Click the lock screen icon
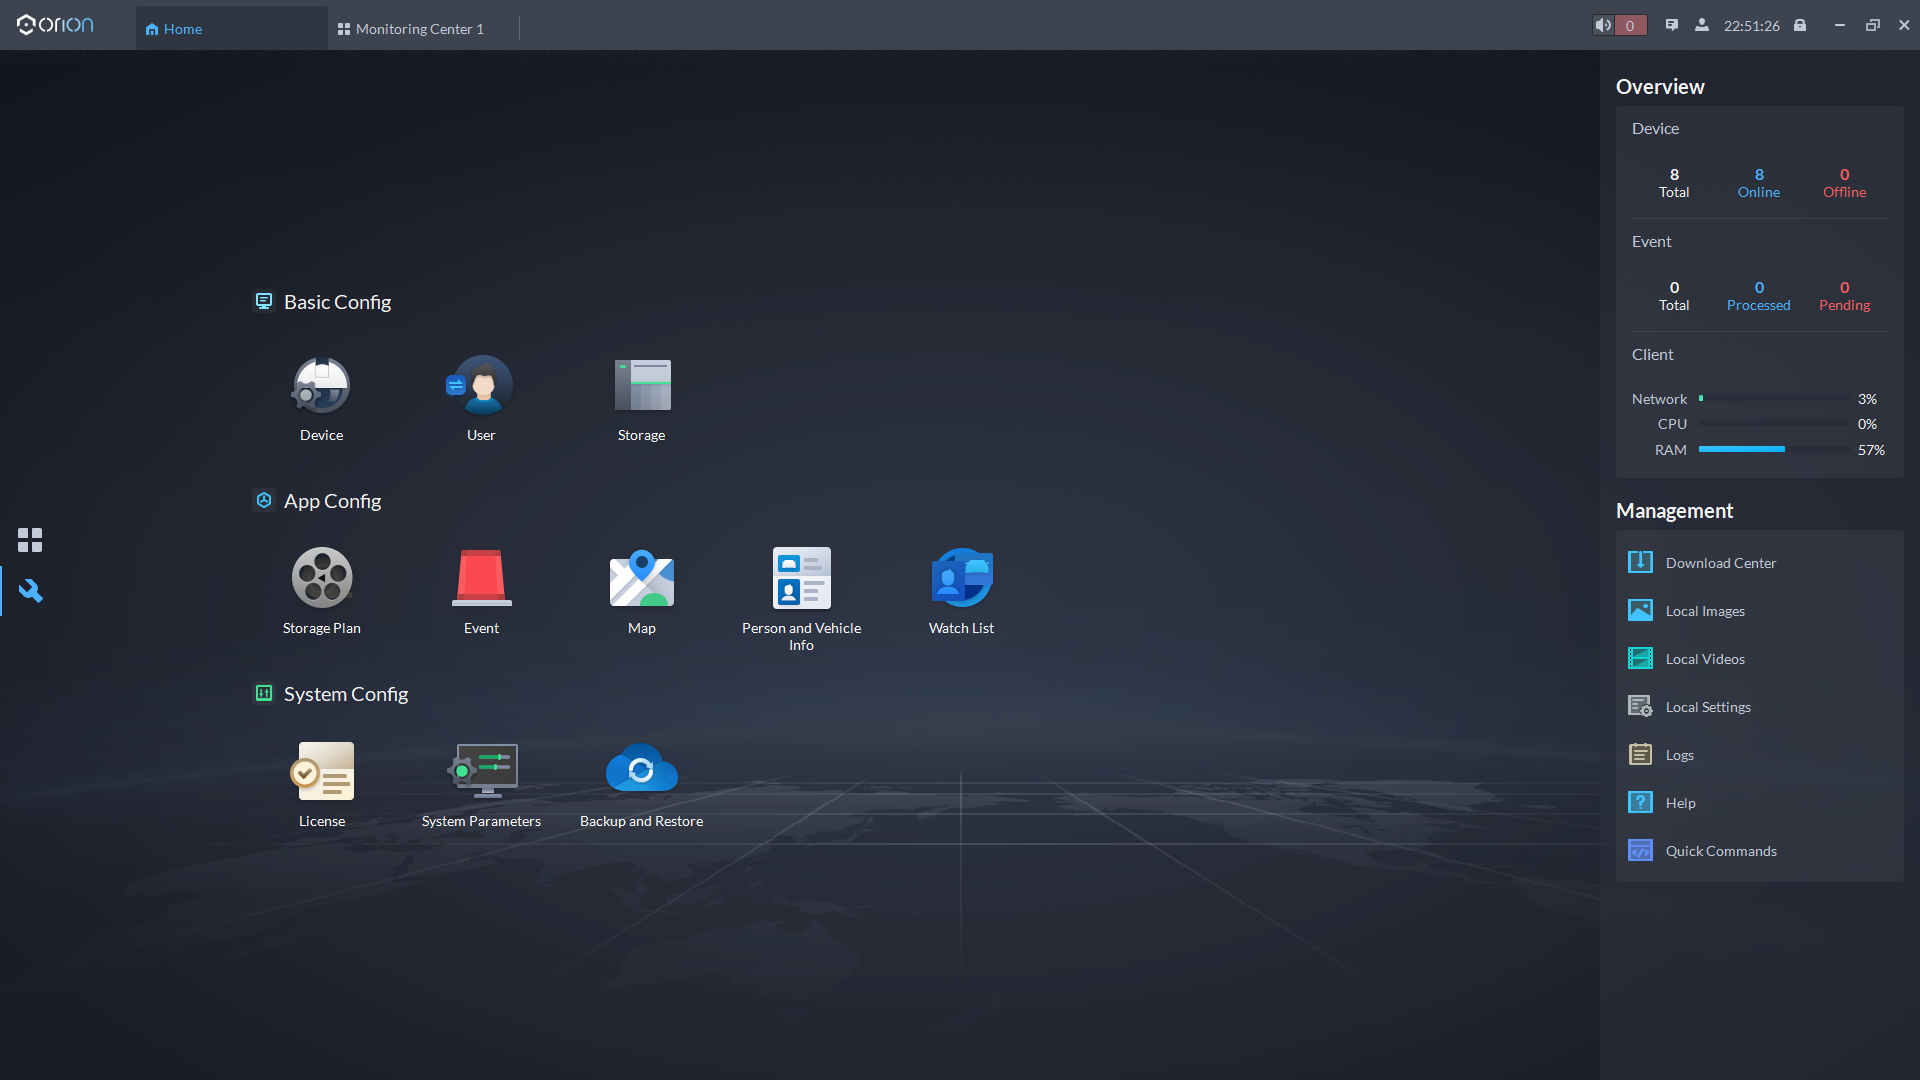Image resolution: width=1920 pixels, height=1080 pixels. [x=1800, y=26]
